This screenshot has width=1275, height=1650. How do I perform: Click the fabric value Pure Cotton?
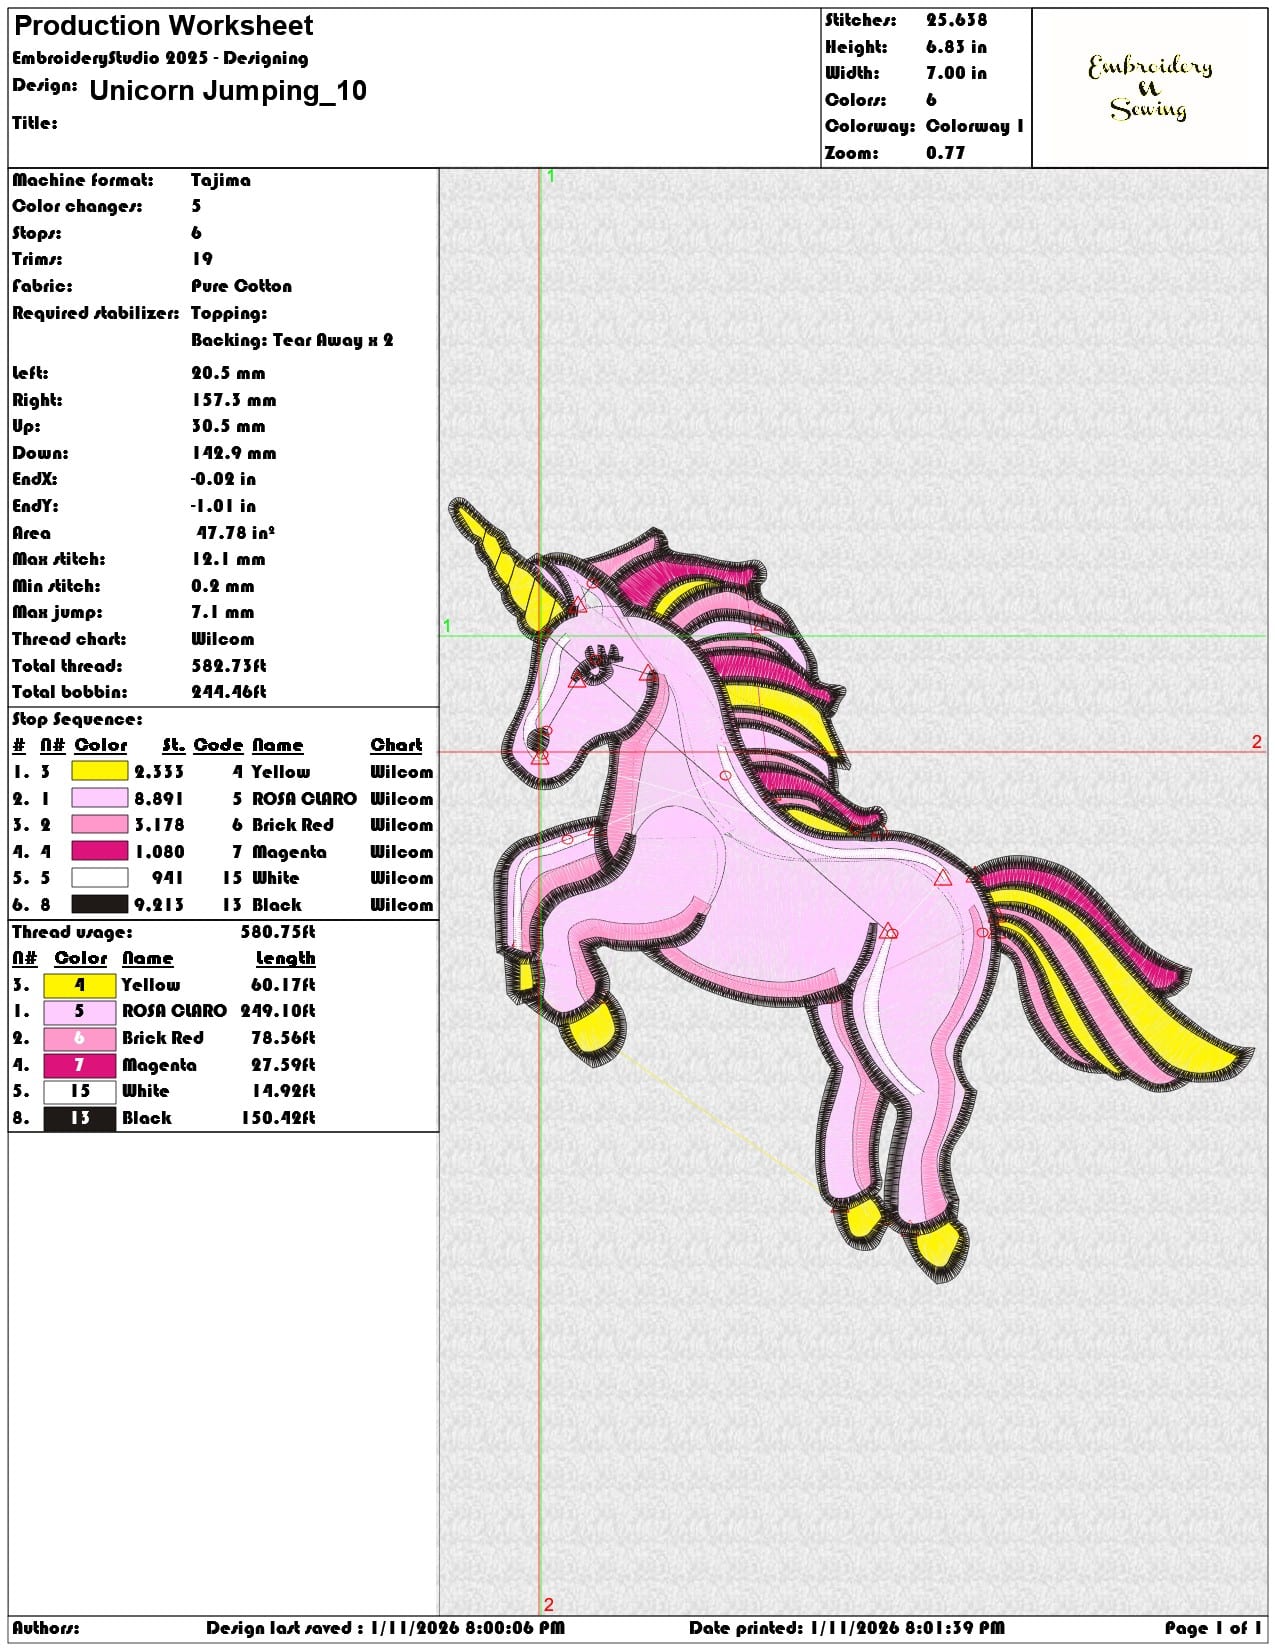(x=241, y=286)
